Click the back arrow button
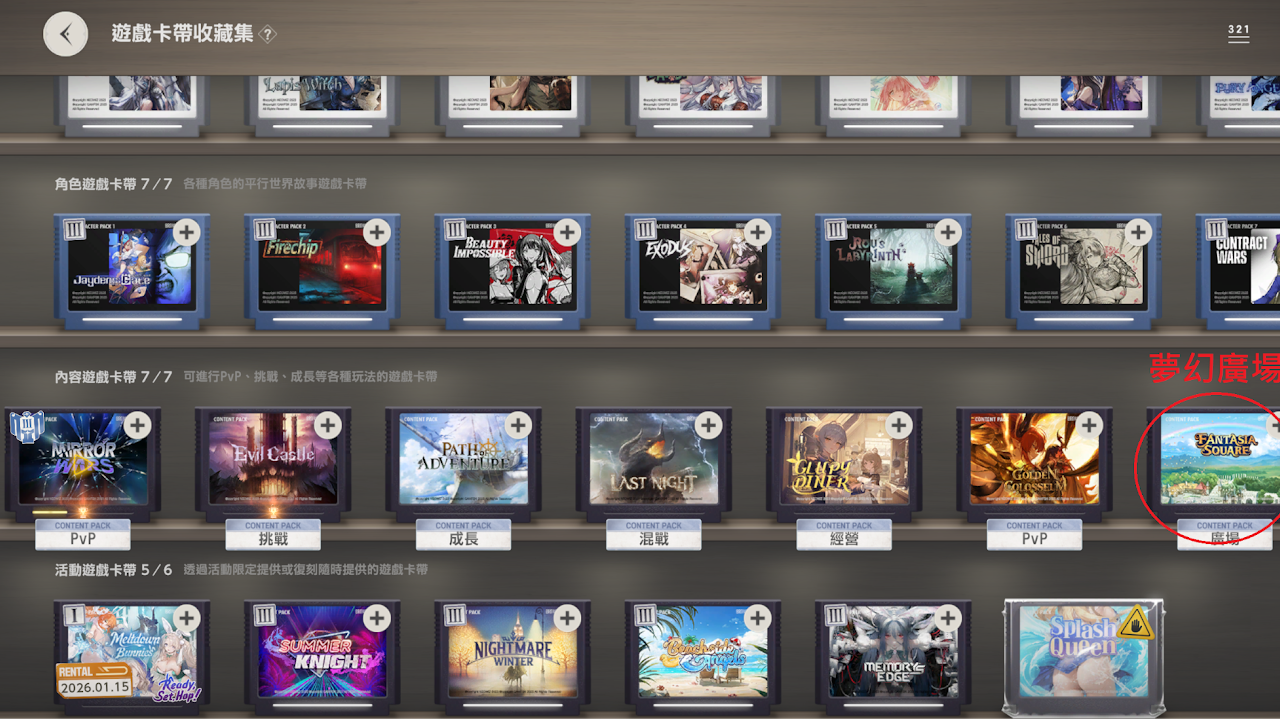This screenshot has height=719, width=1280. point(65,34)
